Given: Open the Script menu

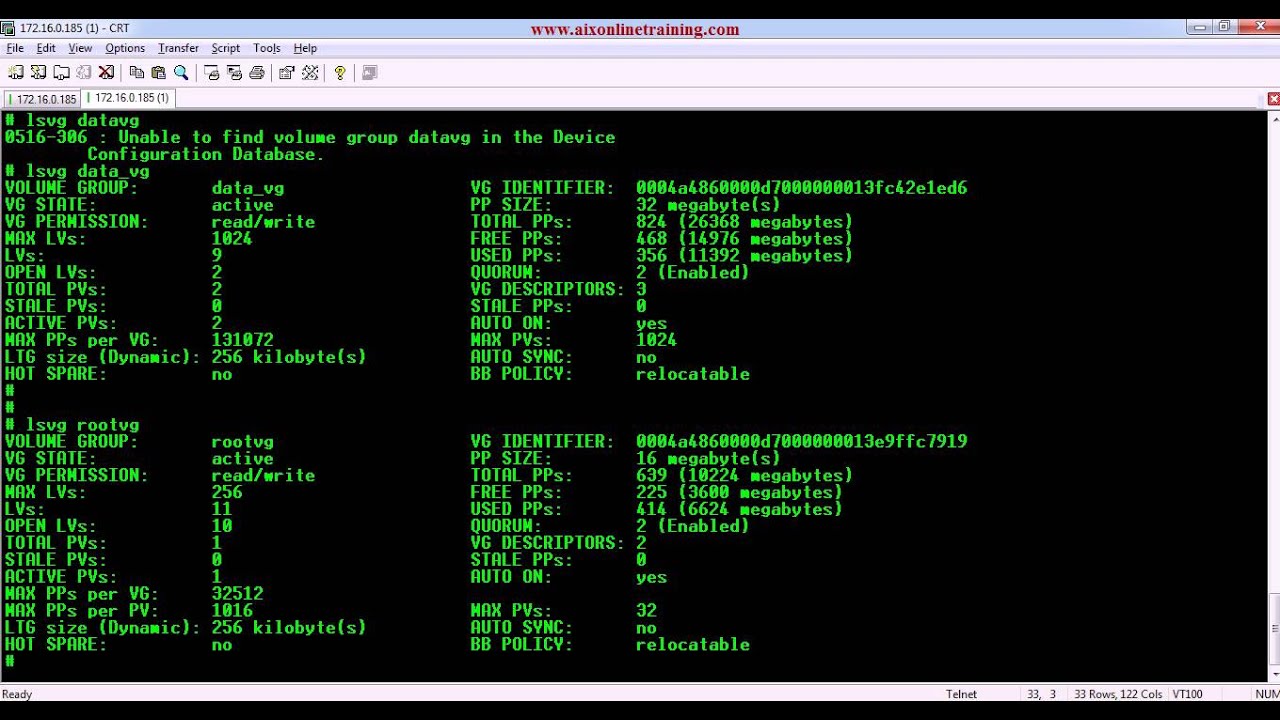Looking at the screenshot, I should pyautogui.click(x=225, y=48).
